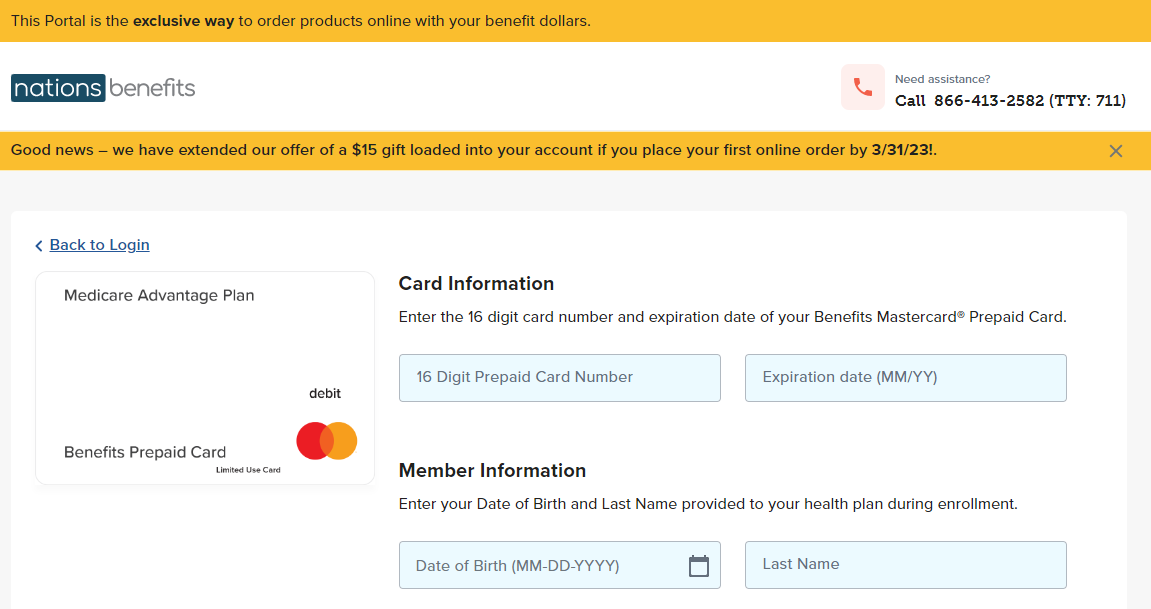Screen dimensions: 1151x609
Task: Click the nations benefits logo
Action: pyautogui.click(x=103, y=87)
